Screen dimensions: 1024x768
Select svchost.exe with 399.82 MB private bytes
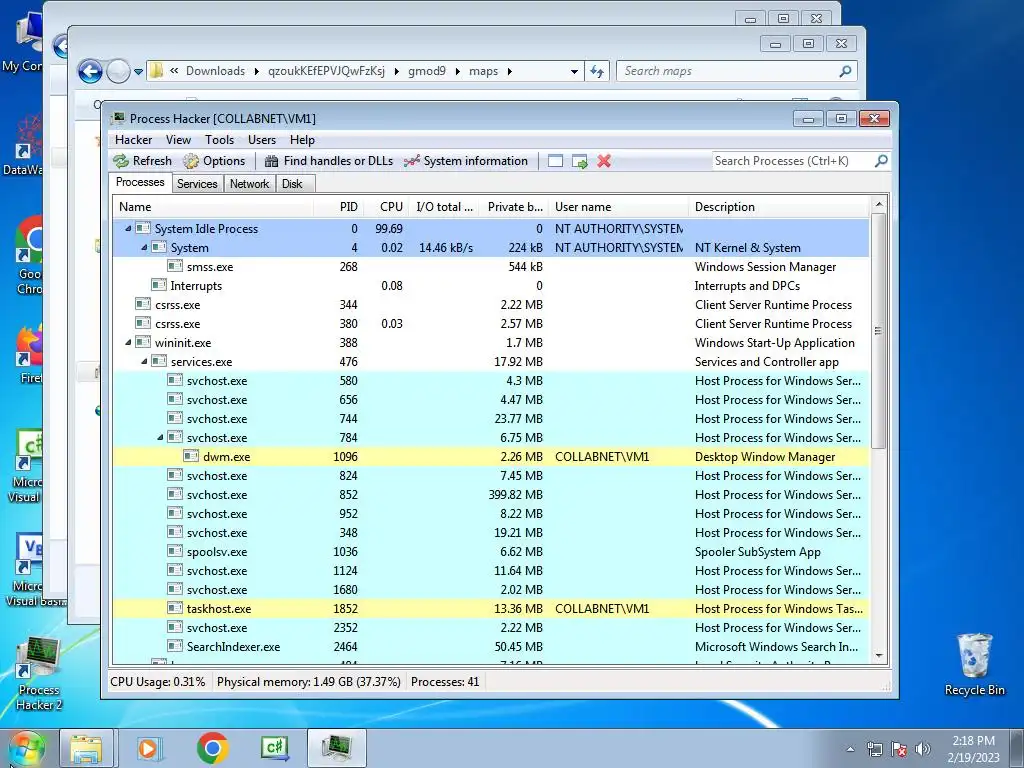pos(490,494)
